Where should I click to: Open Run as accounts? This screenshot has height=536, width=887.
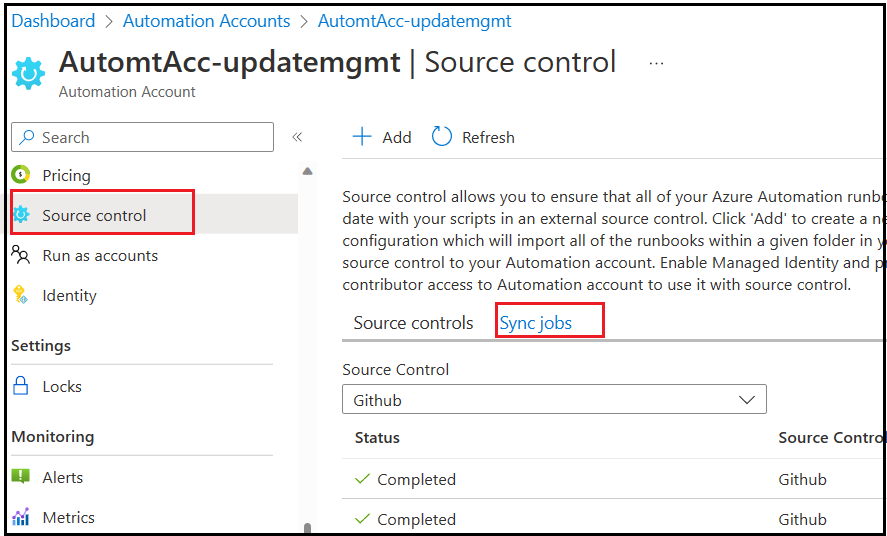[x=100, y=256]
